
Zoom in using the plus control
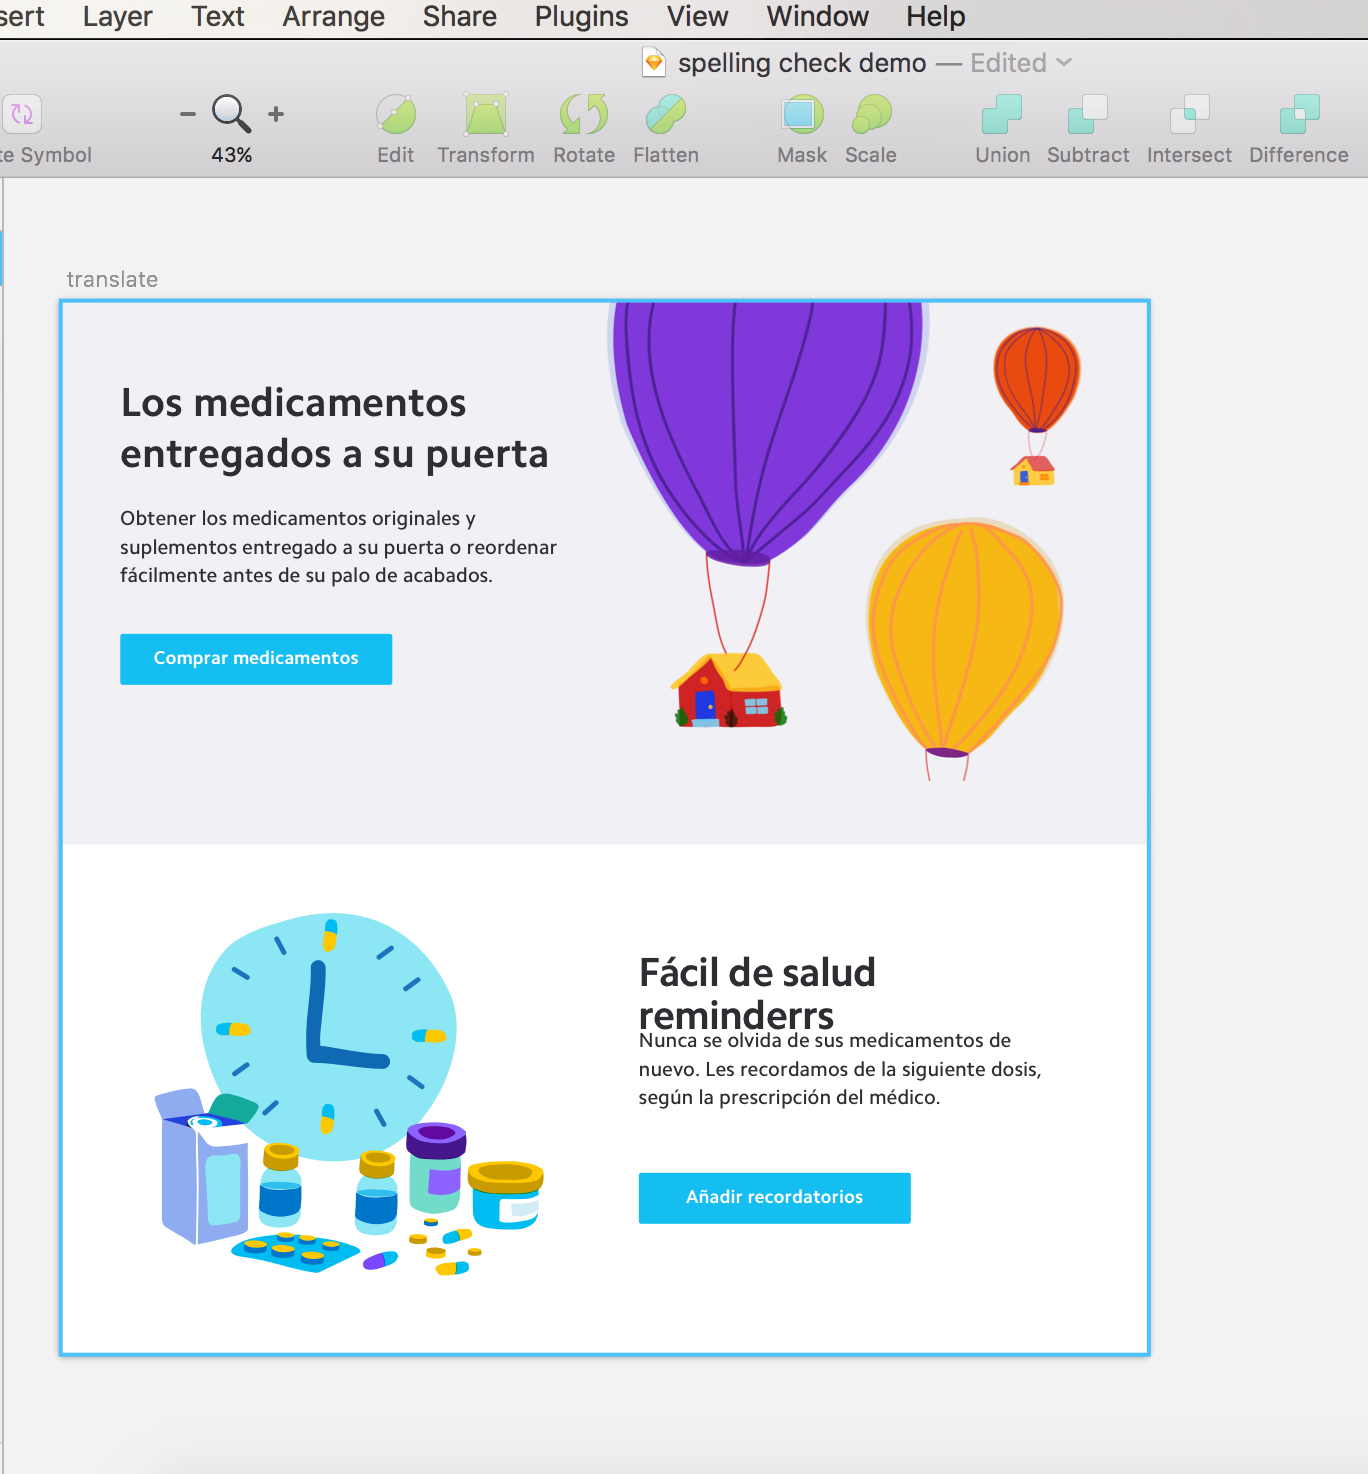pos(275,114)
